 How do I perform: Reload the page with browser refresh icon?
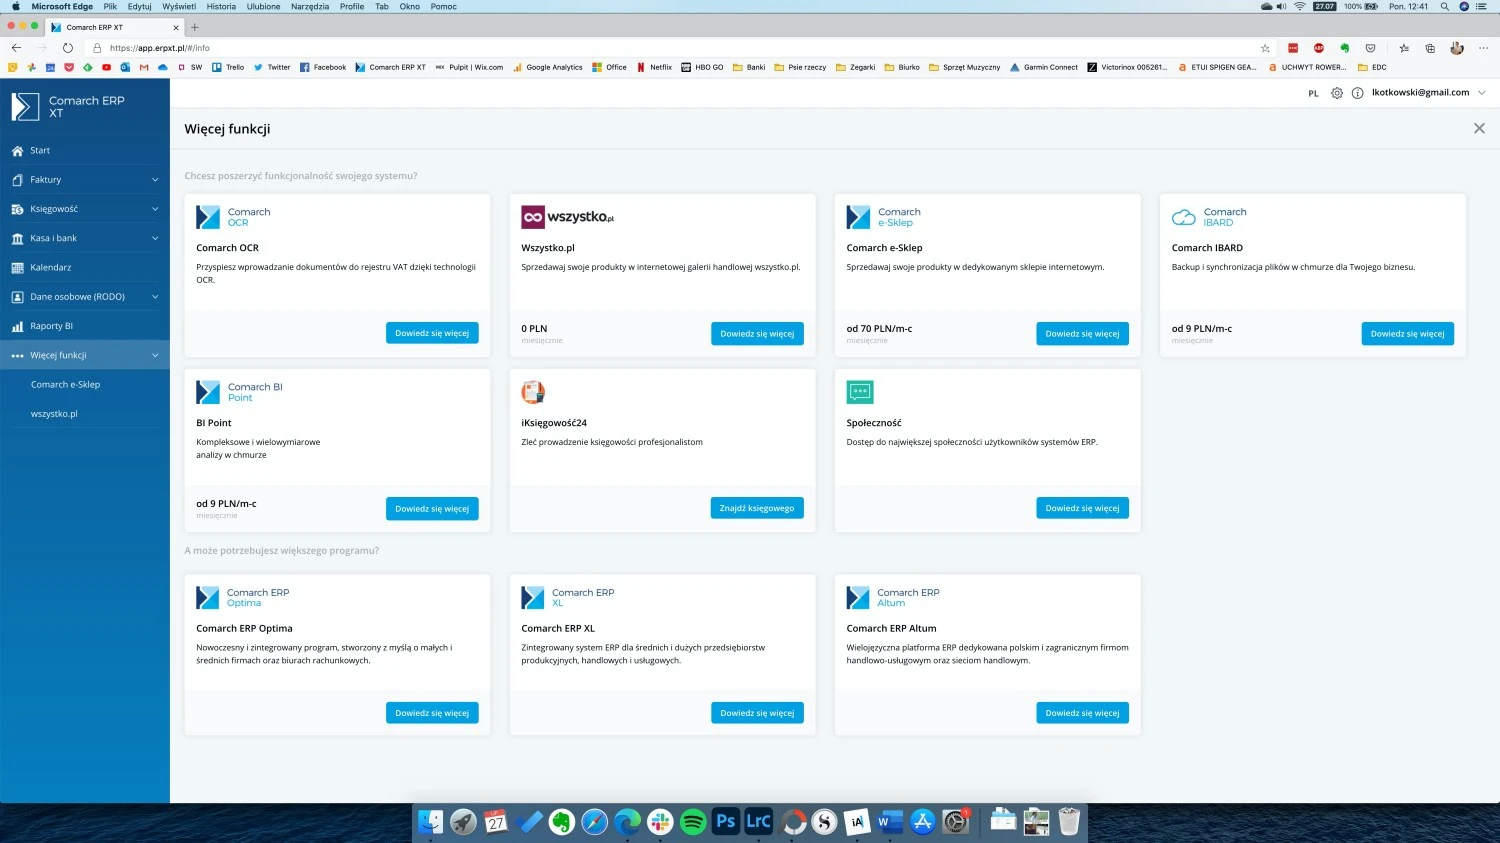[68, 48]
